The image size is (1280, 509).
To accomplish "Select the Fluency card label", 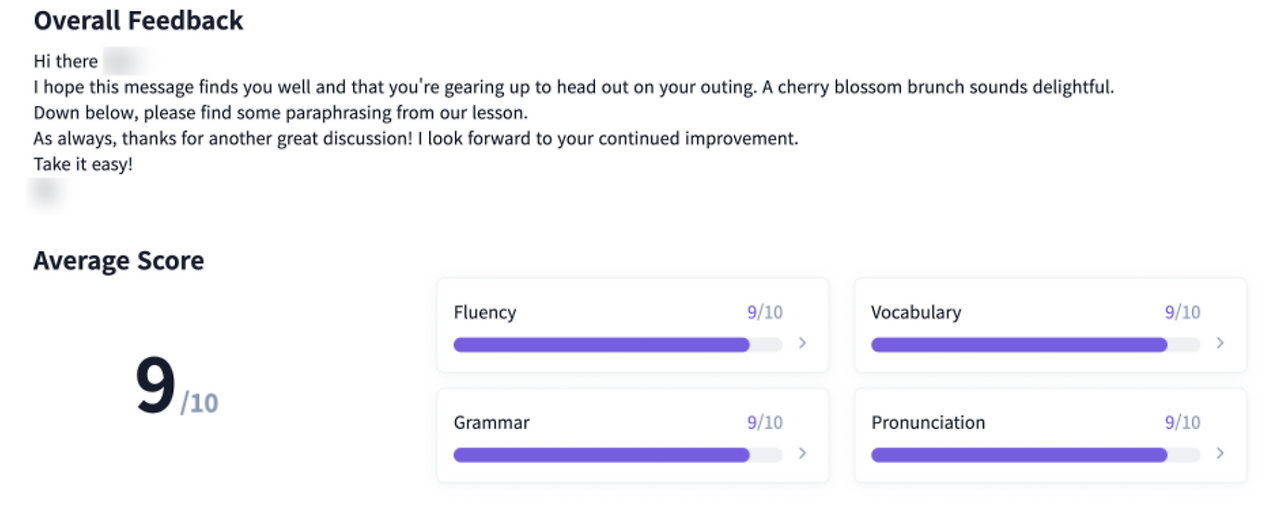I will 485,312.
